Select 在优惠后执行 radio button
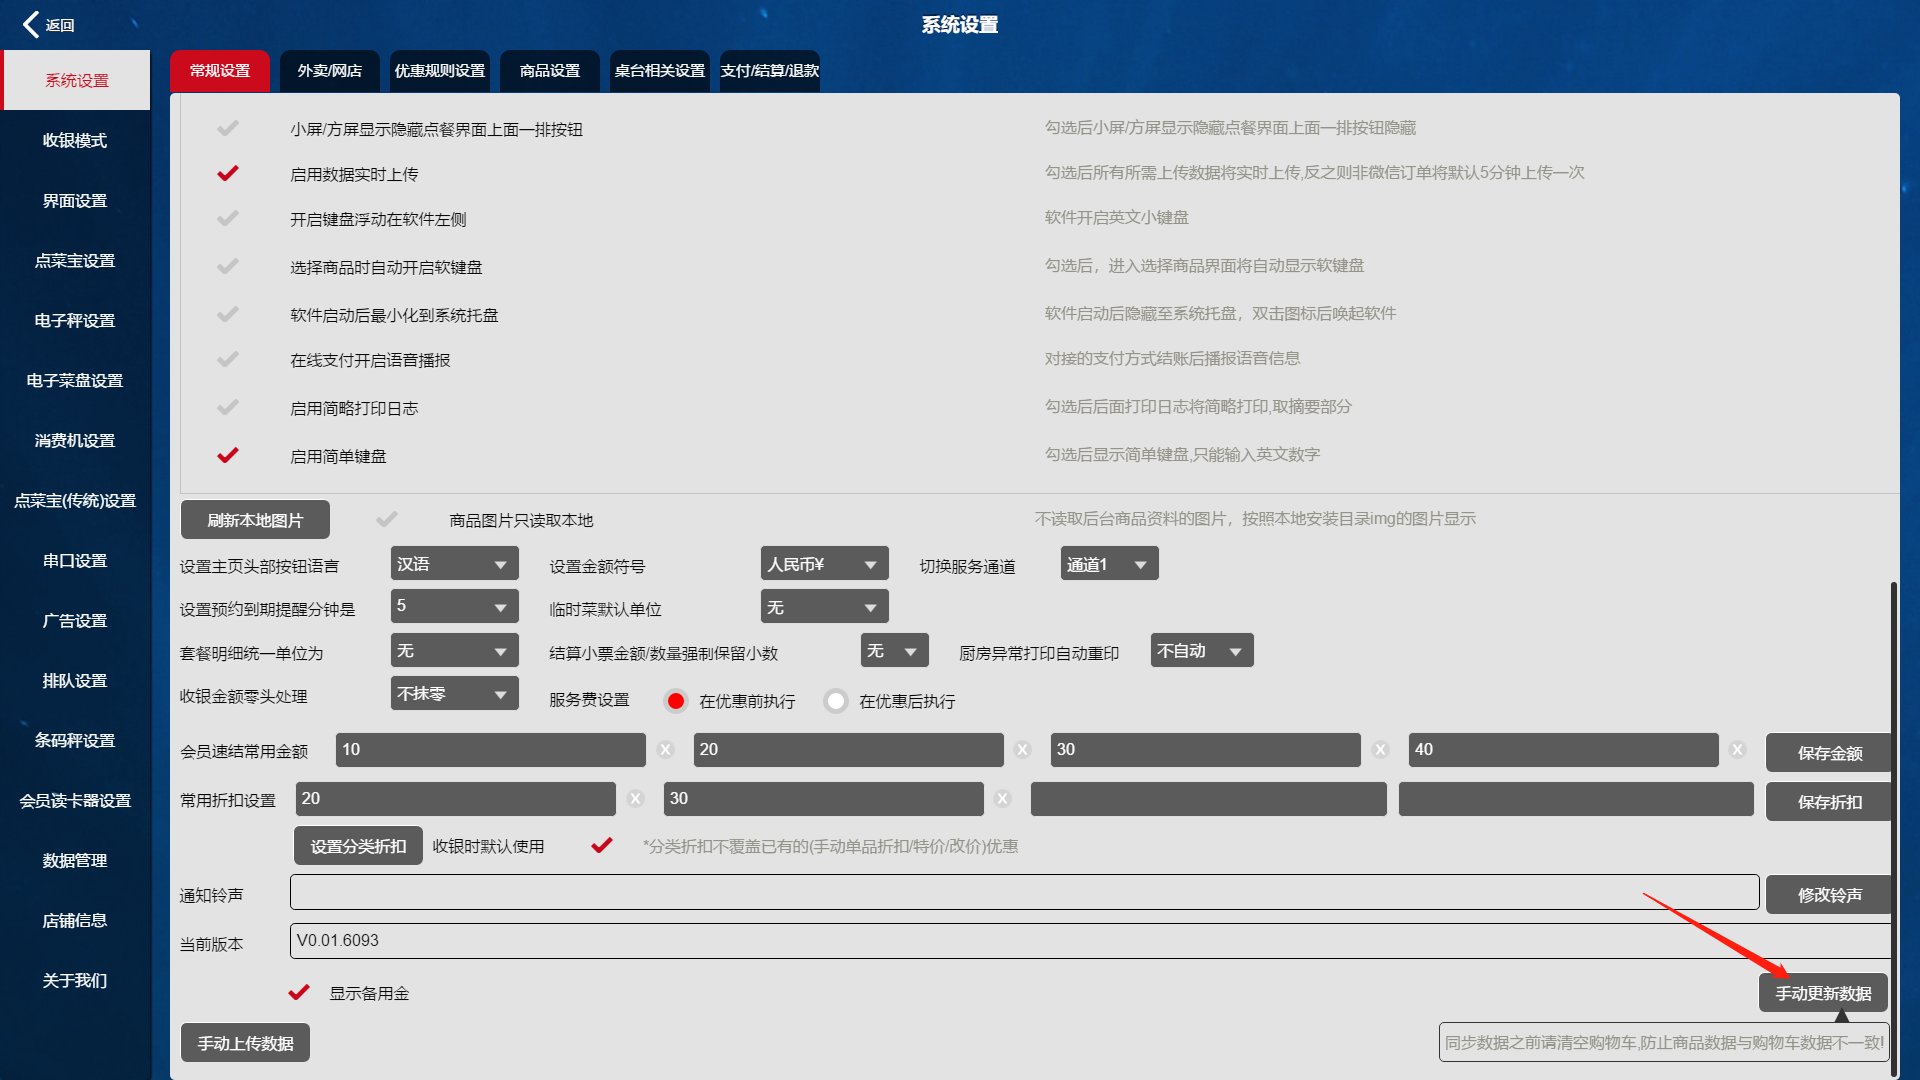The image size is (1920, 1080). click(x=836, y=701)
